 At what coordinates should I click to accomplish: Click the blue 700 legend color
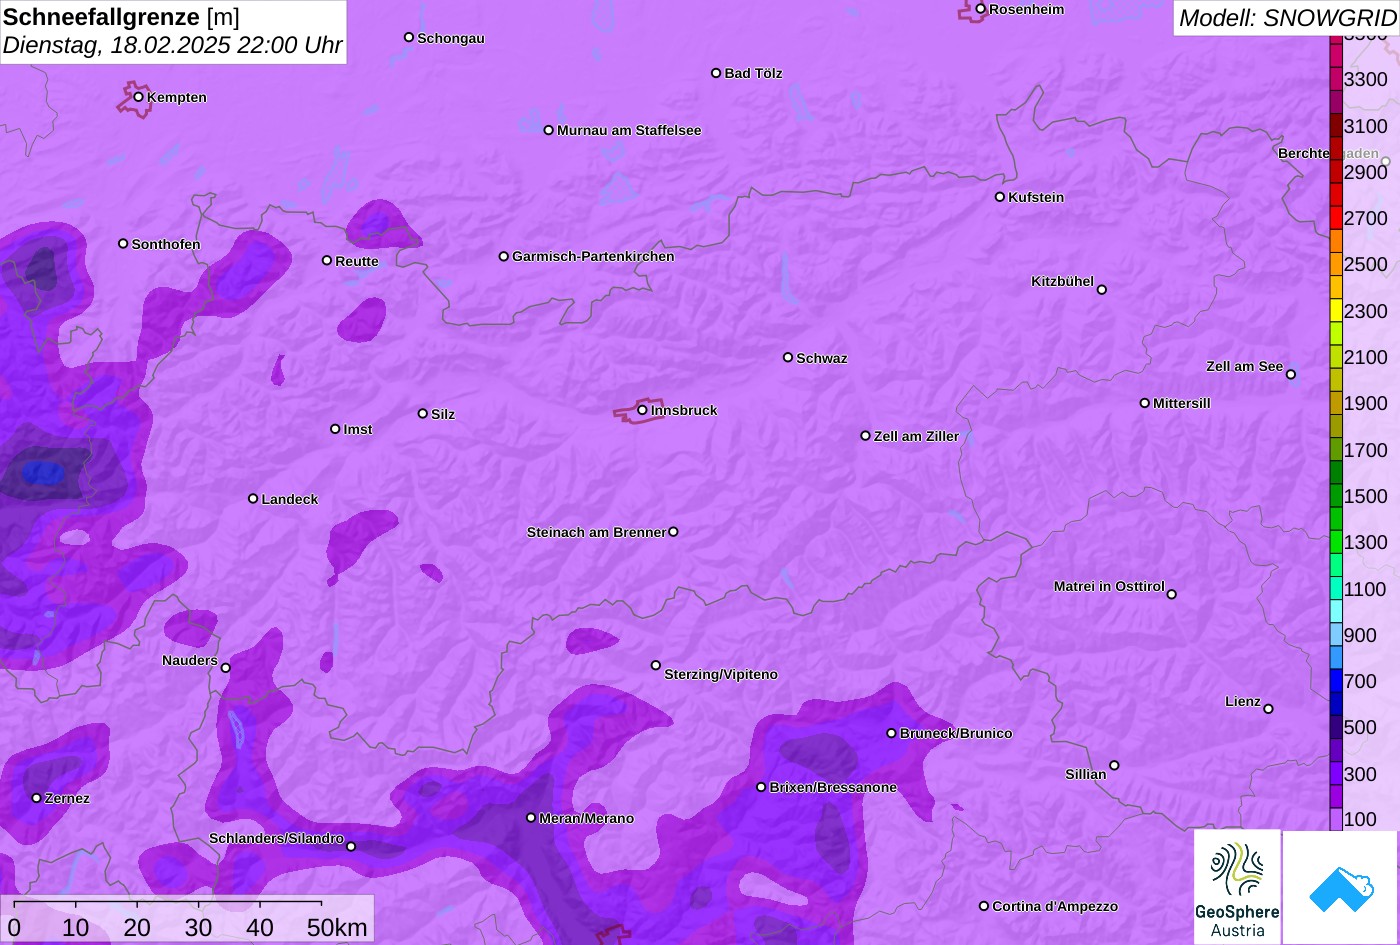click(1336, 681)
